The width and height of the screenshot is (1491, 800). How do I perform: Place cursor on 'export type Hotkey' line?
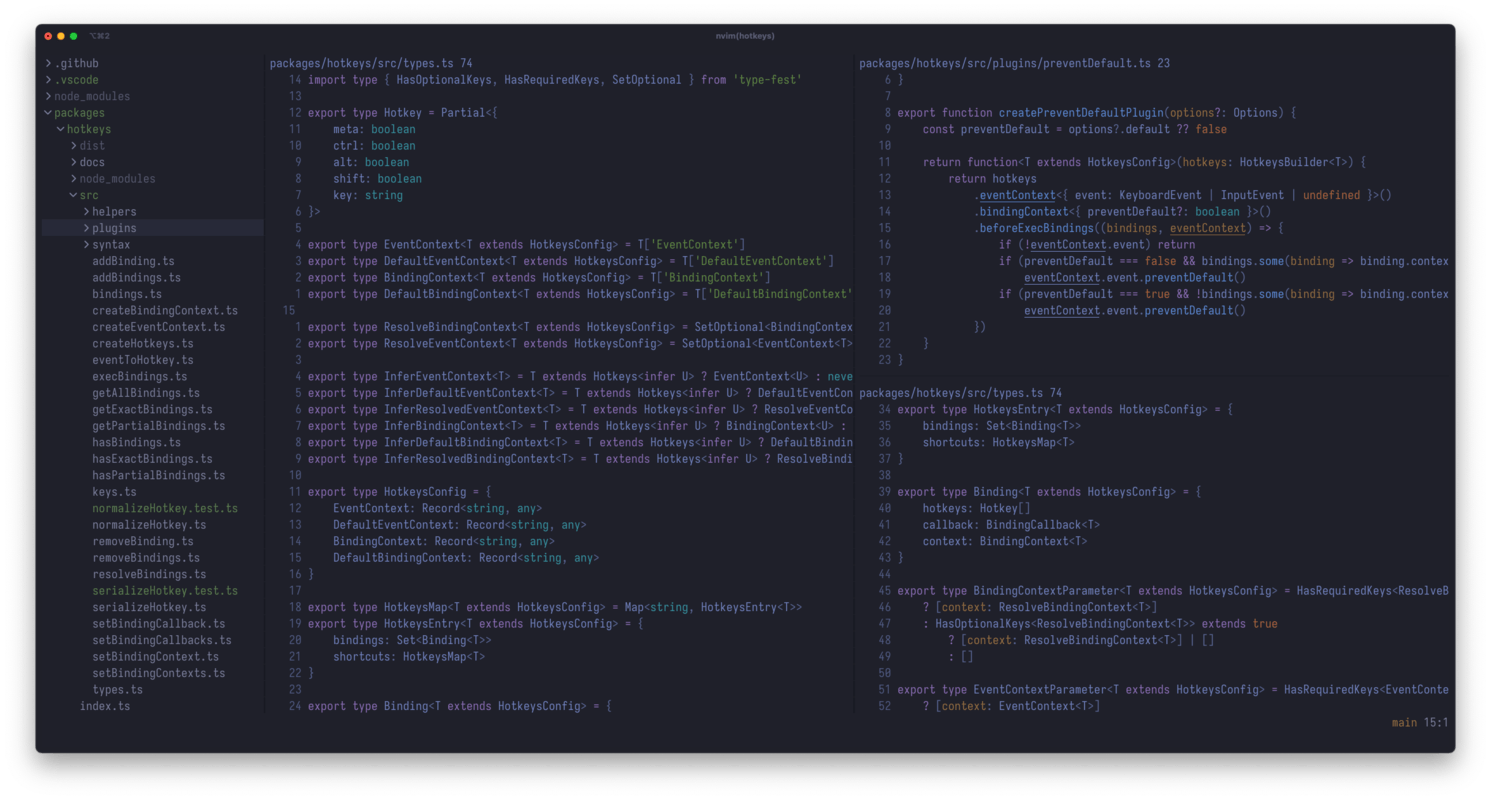click(402, 113)
